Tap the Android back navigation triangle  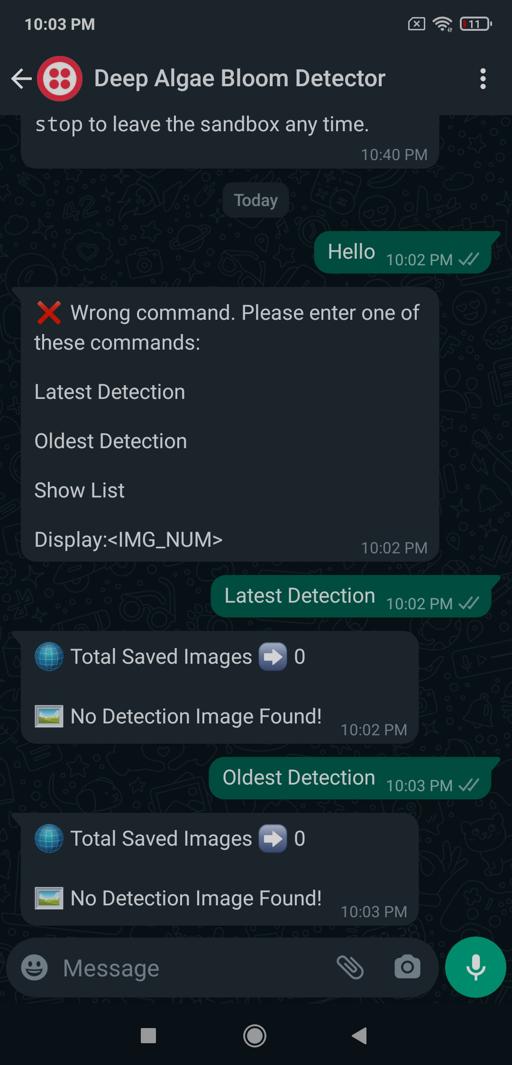coord(359,1035)
